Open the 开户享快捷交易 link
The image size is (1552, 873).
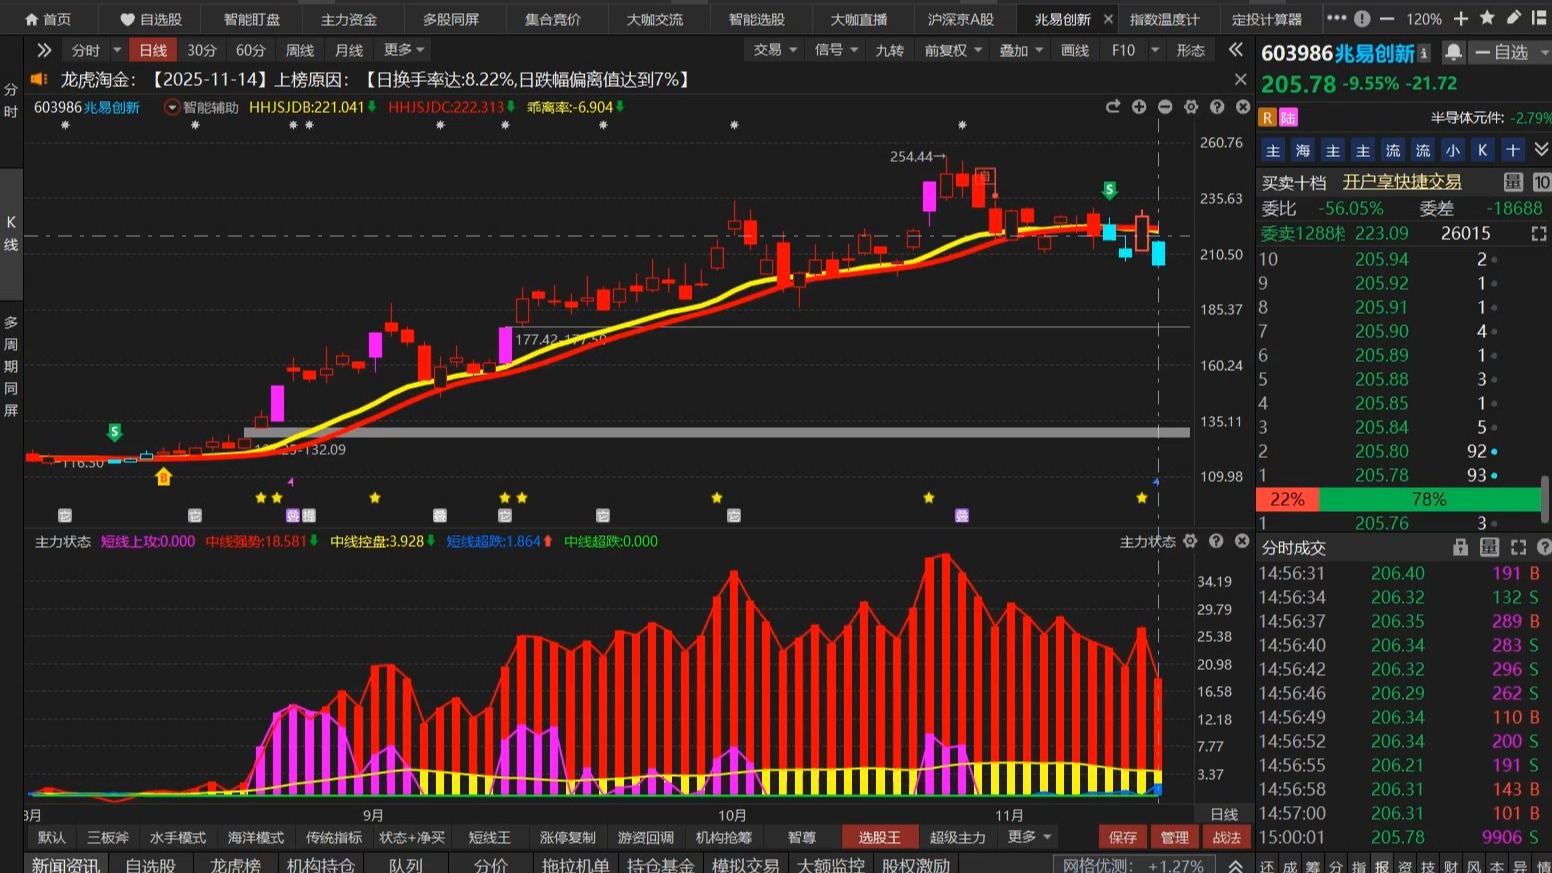pos(1401,182)
